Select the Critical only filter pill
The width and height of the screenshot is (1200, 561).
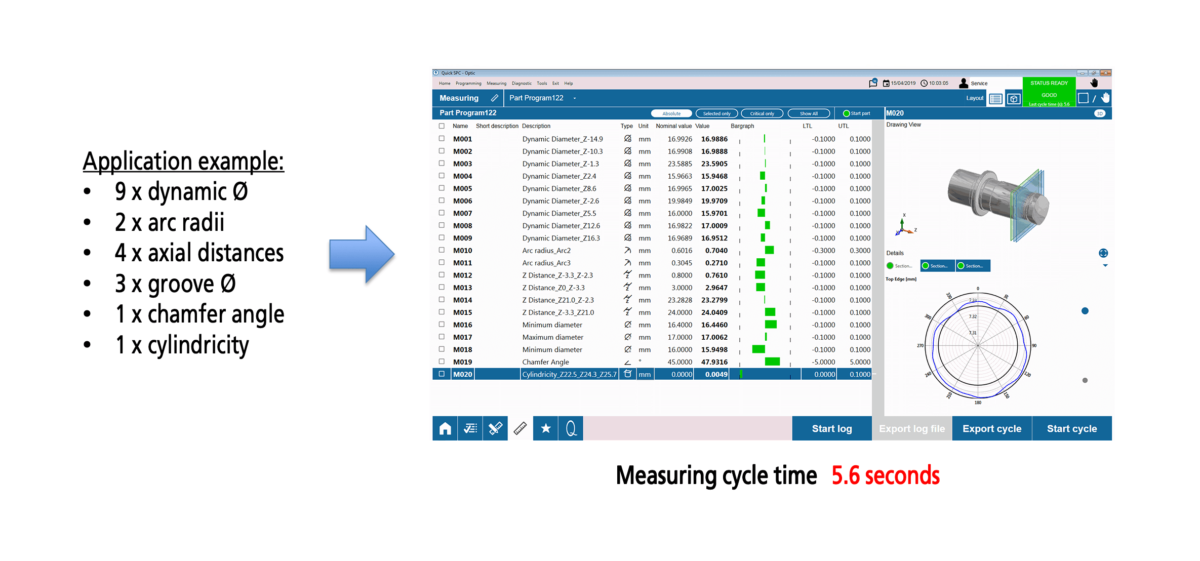click(762, 113)
